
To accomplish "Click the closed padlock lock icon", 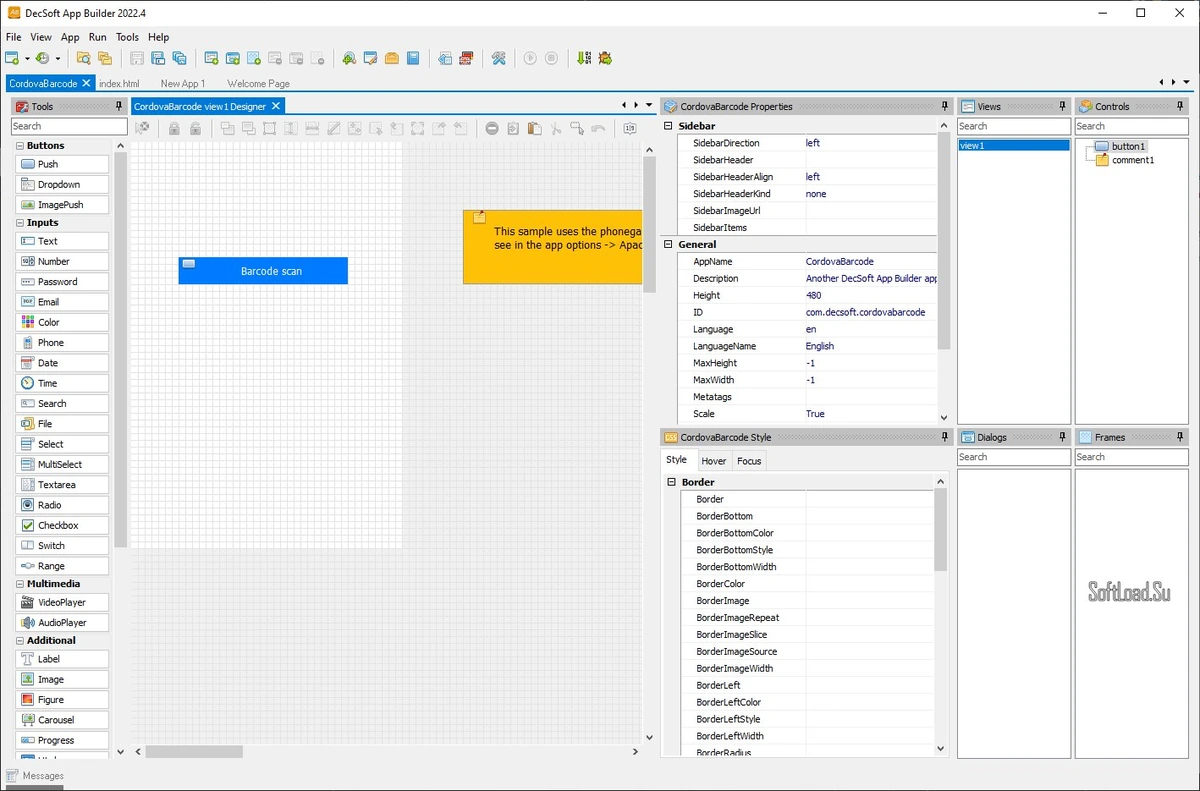I will (174, 128).
